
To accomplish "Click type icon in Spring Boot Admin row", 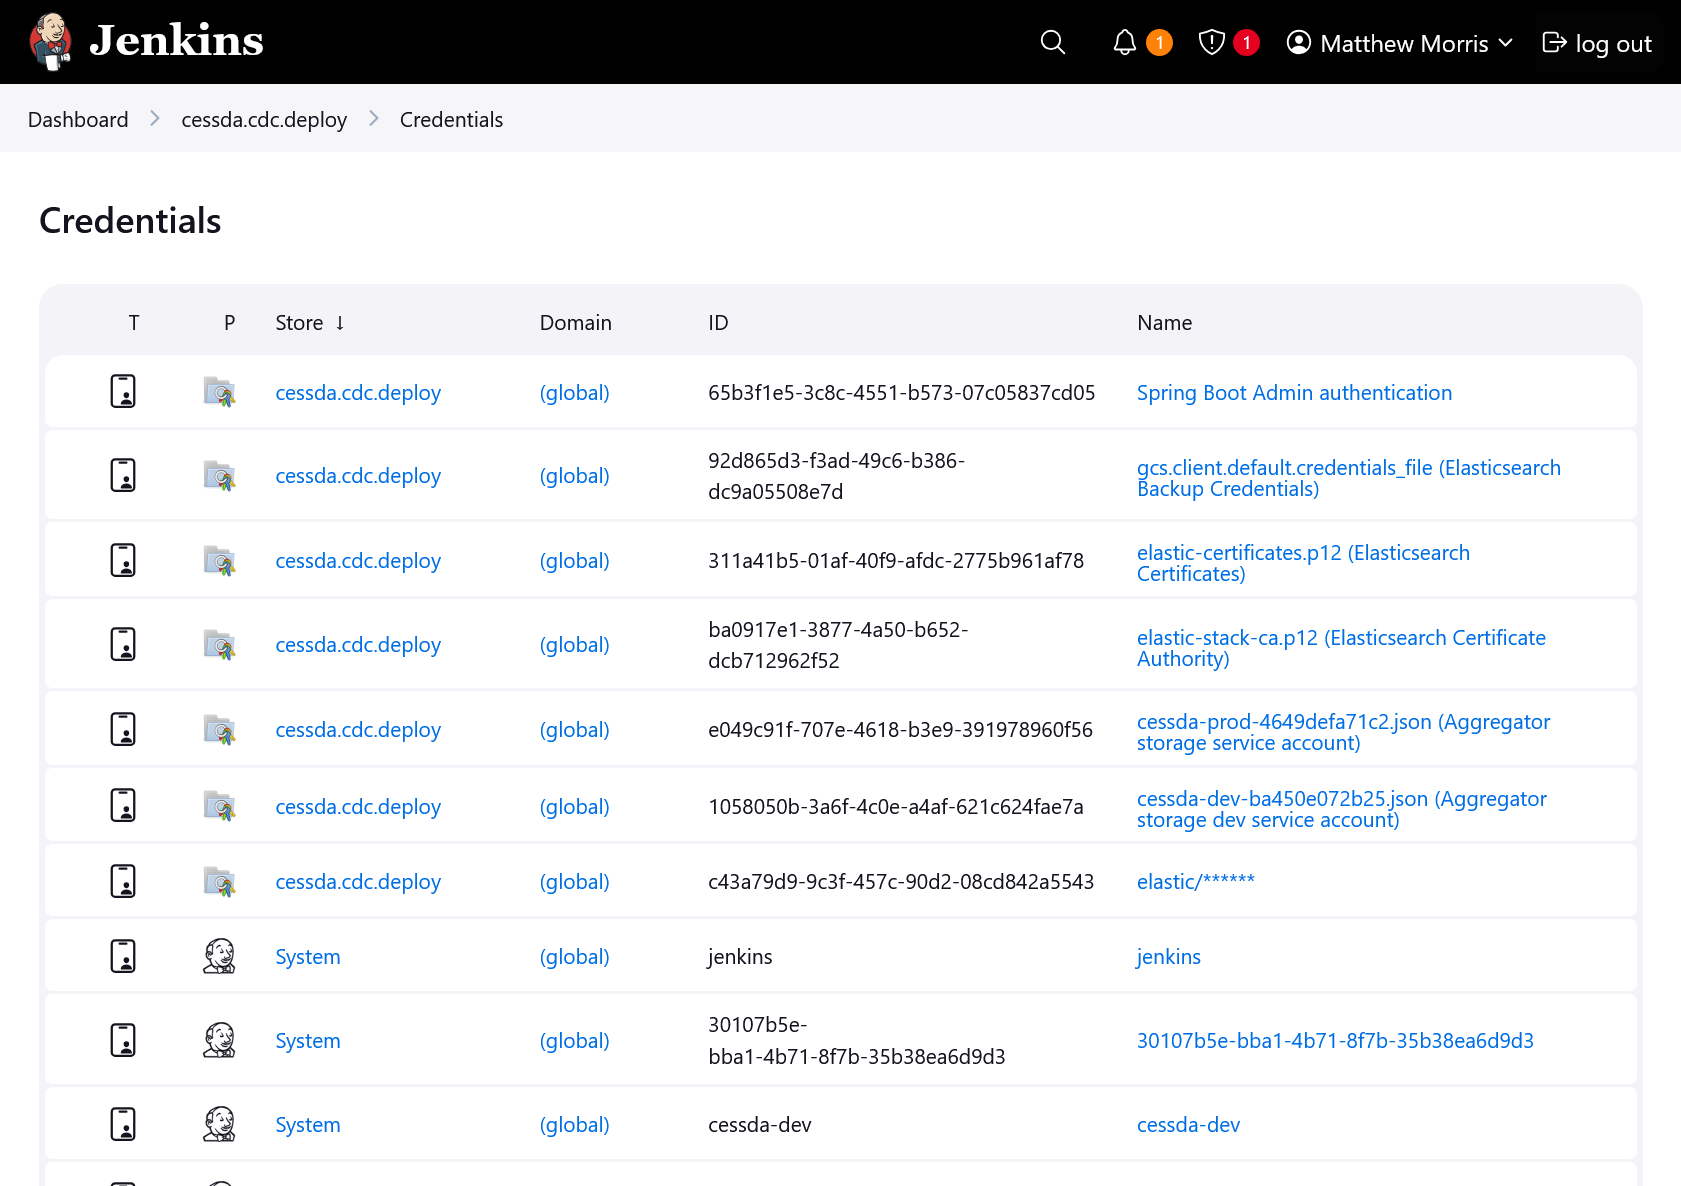I will 123,391.
